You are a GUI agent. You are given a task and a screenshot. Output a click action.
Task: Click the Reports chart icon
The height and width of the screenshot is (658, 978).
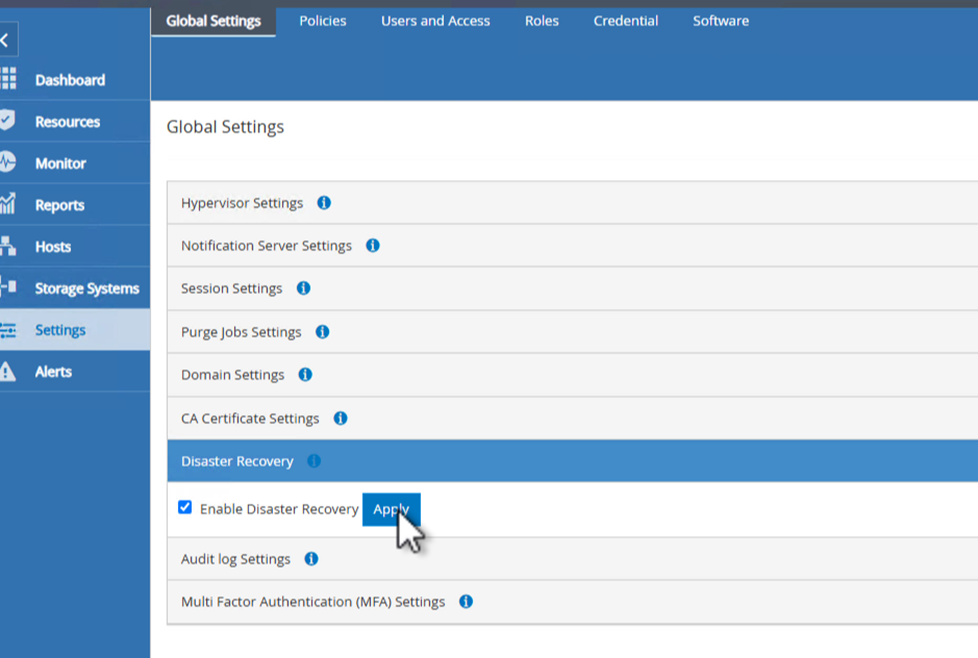tap(8, 204)
